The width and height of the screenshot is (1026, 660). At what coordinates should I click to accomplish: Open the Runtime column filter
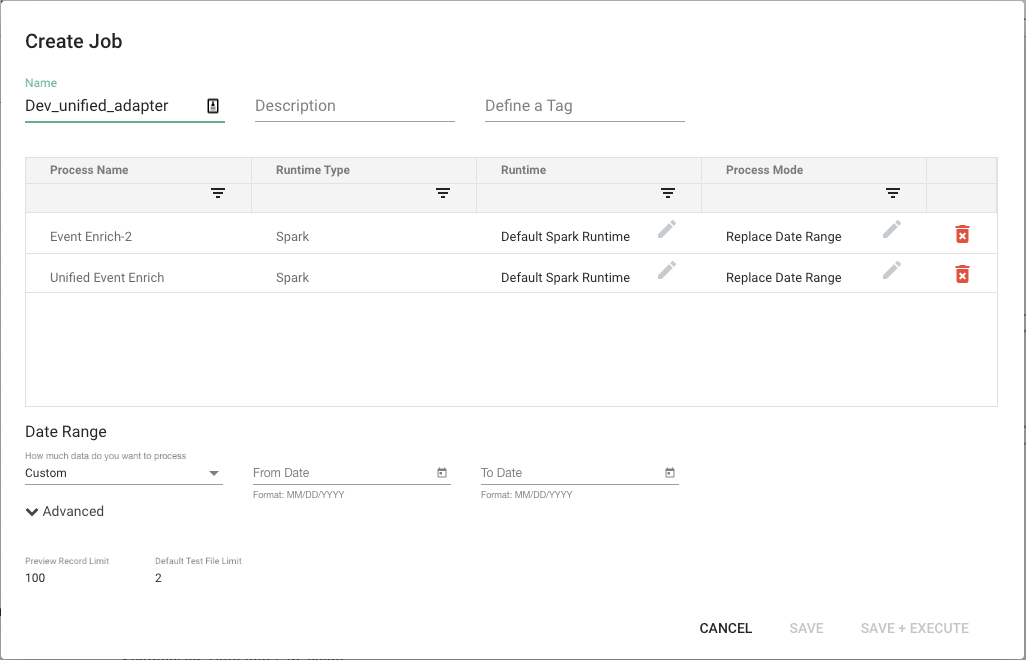668,194
